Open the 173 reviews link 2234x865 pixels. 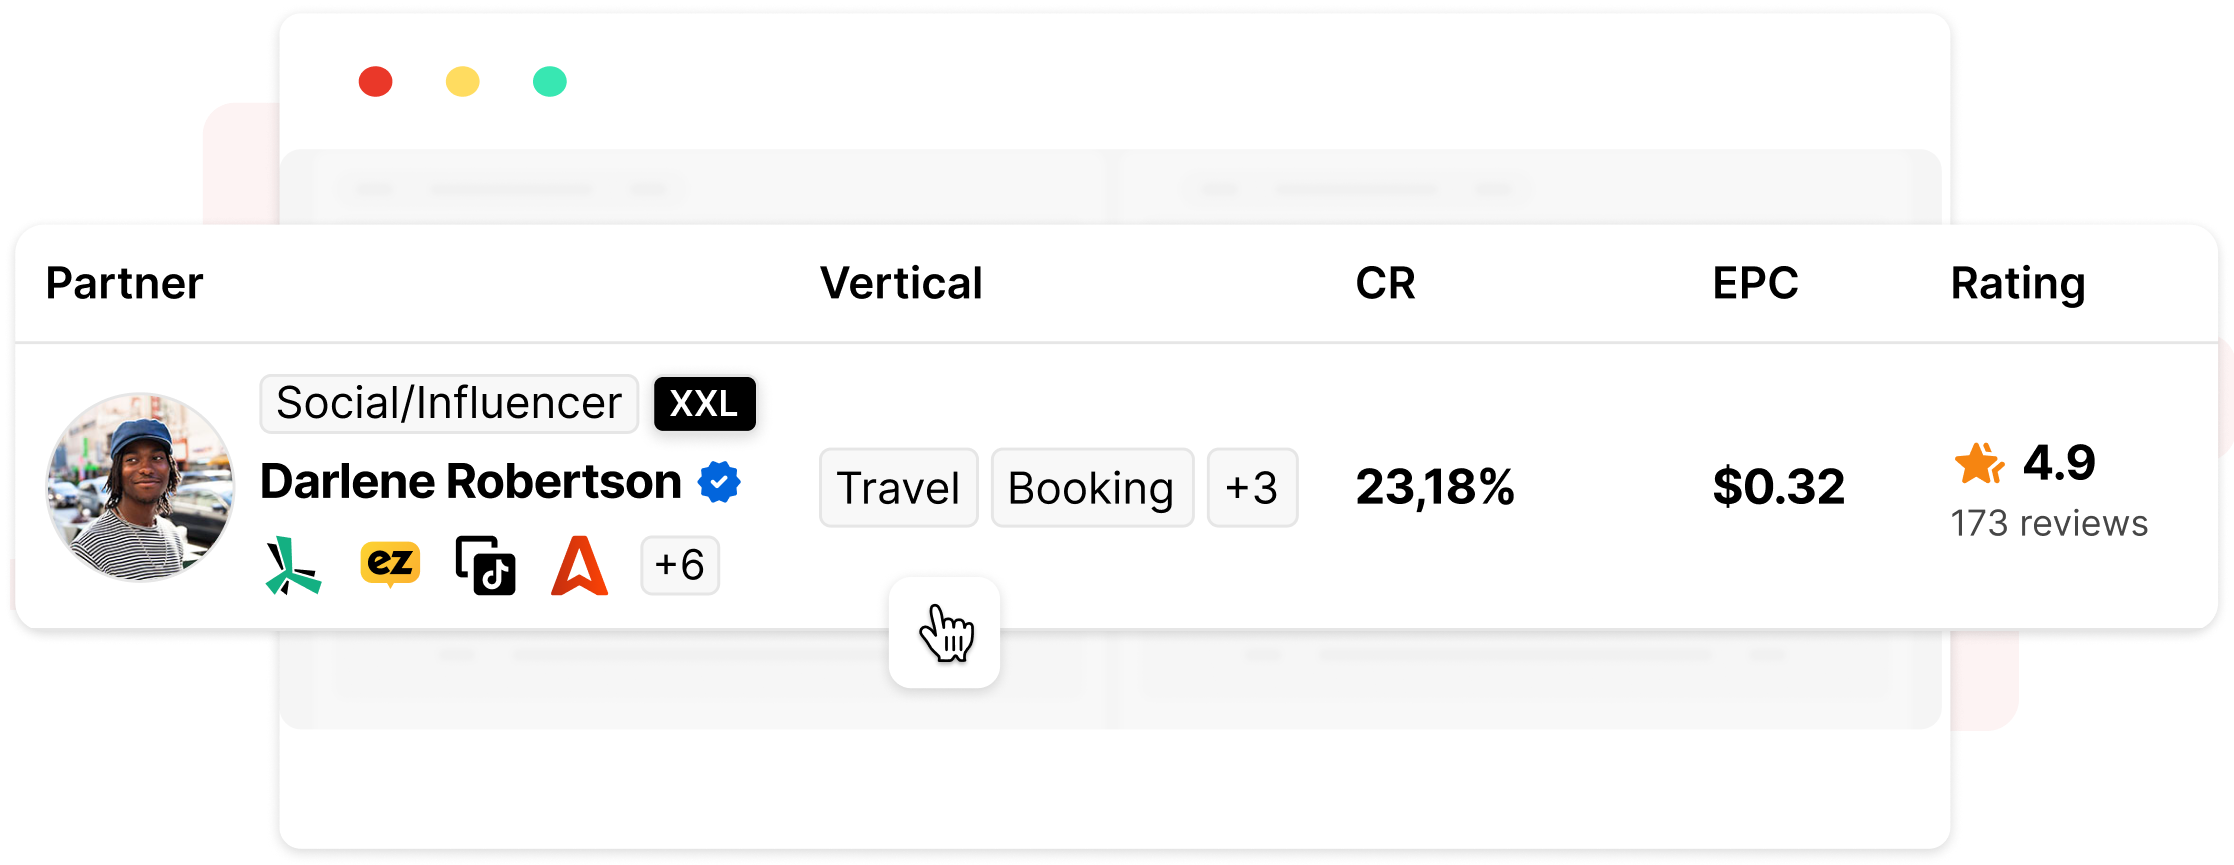point(2049,523)
